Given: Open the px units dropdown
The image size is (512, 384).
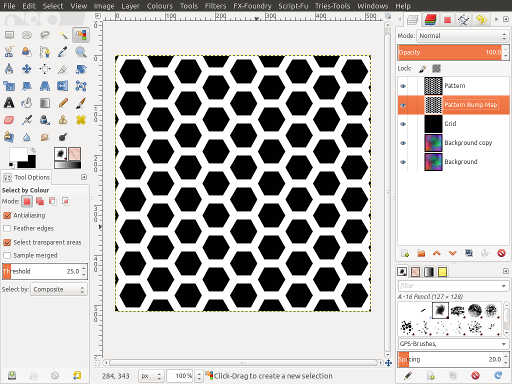Looking at the screenshot, I should (x=151, y=376).
